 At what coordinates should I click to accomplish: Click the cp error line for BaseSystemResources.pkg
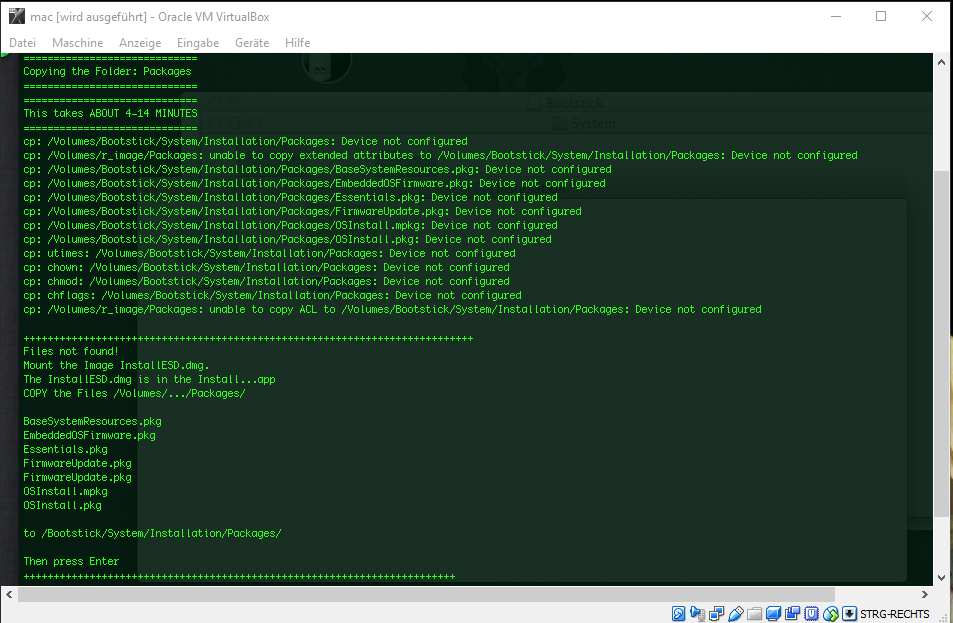point(317,169)
